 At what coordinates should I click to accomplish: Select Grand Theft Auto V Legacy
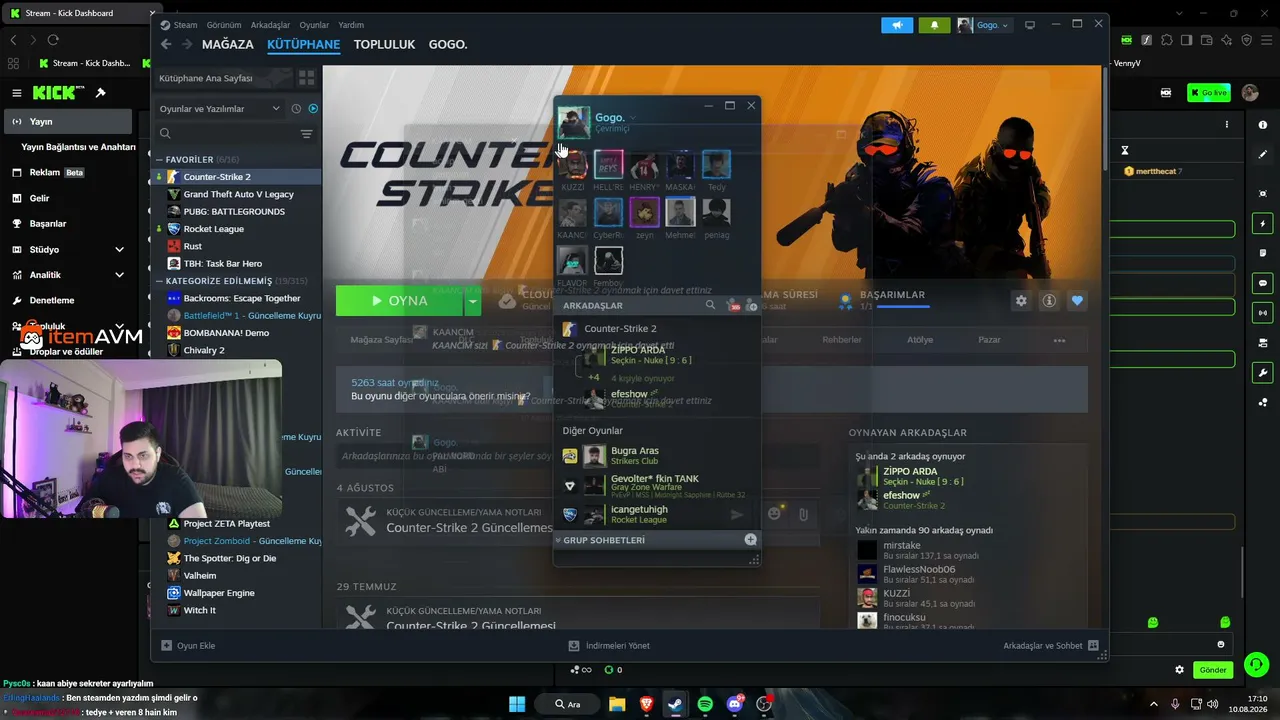click(x=238, y=194)
